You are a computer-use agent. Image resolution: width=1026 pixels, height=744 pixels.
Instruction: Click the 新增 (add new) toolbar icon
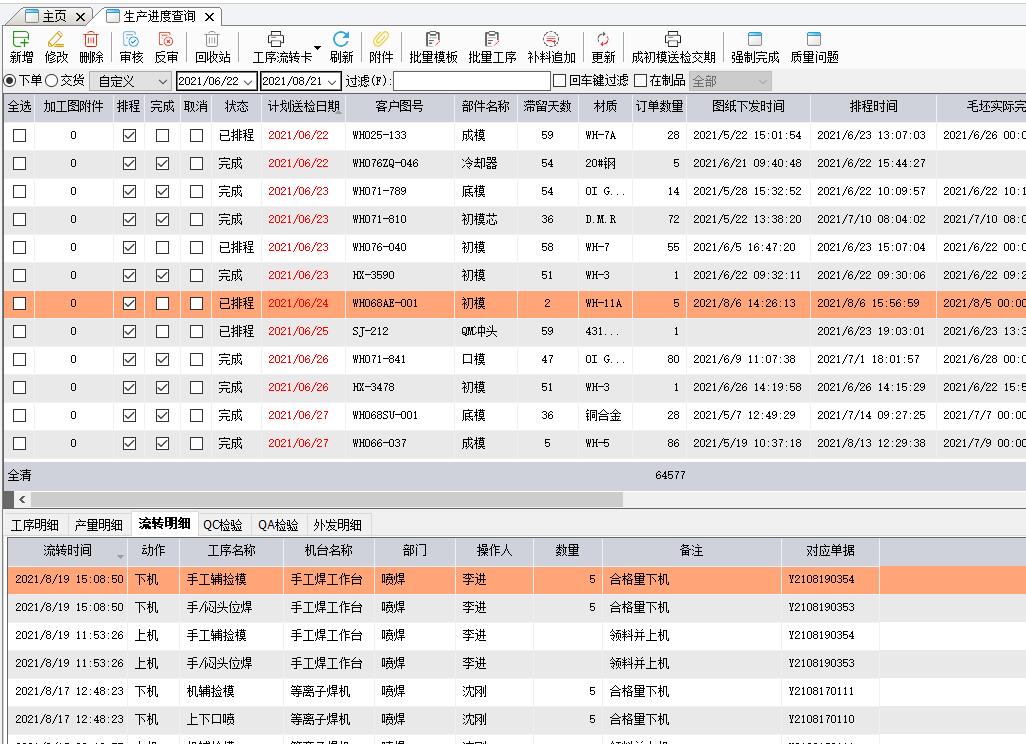click(21, 40)
